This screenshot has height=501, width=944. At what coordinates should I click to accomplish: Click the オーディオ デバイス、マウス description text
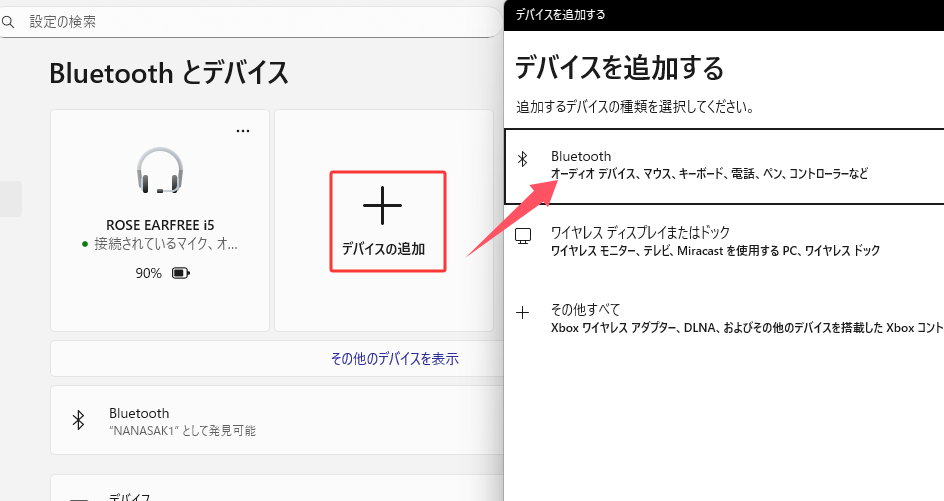point(709,174)
